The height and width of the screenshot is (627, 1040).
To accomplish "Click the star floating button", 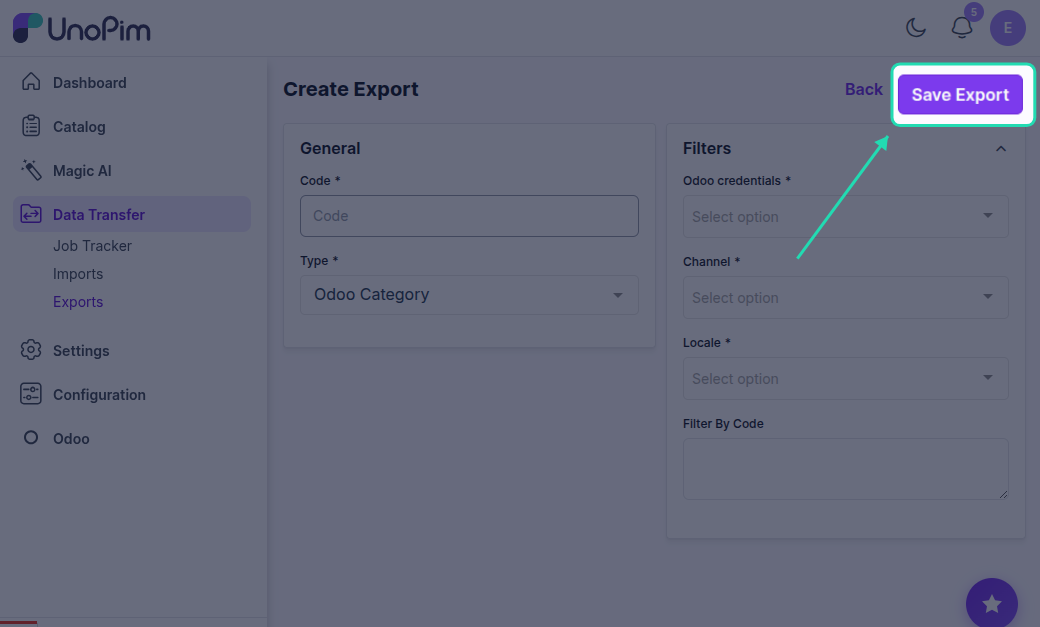I will [x=992, y=603].
